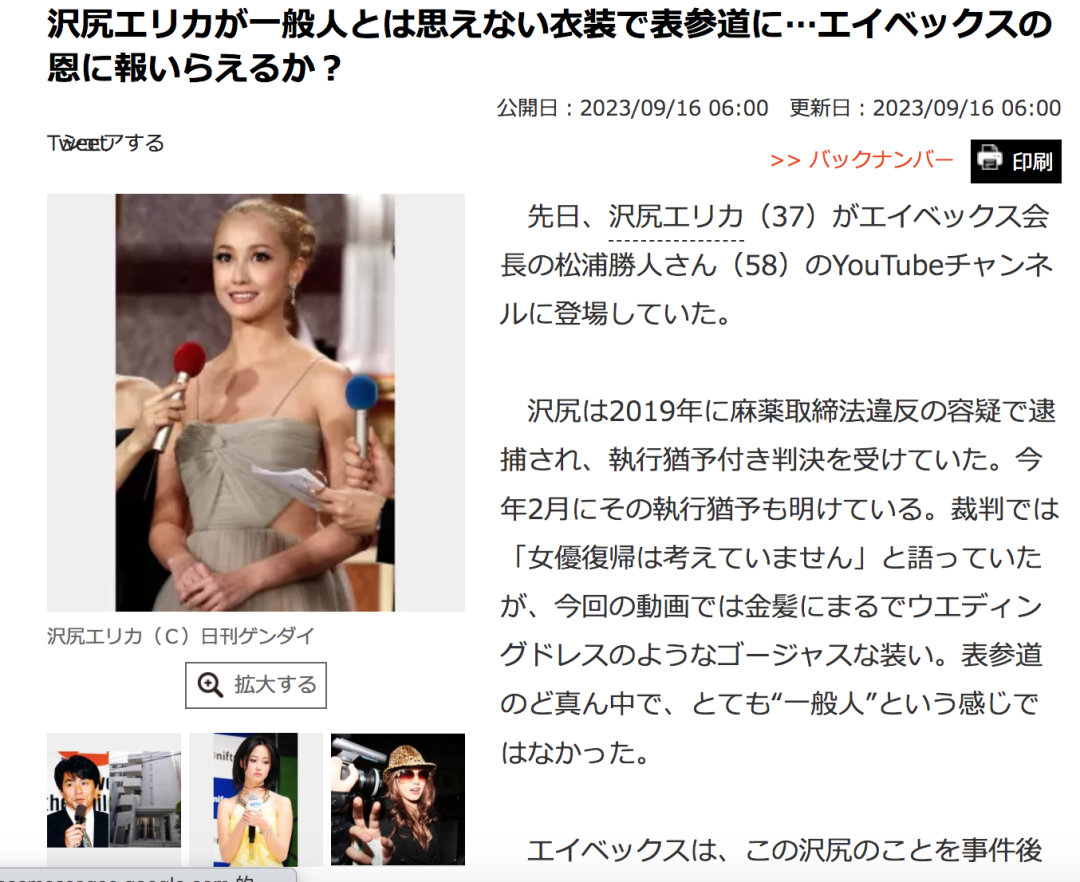Screen dimensions: 1080x882
Task: Click the dotted-underlined 沢尻エリカ name link
Action: 676,216
